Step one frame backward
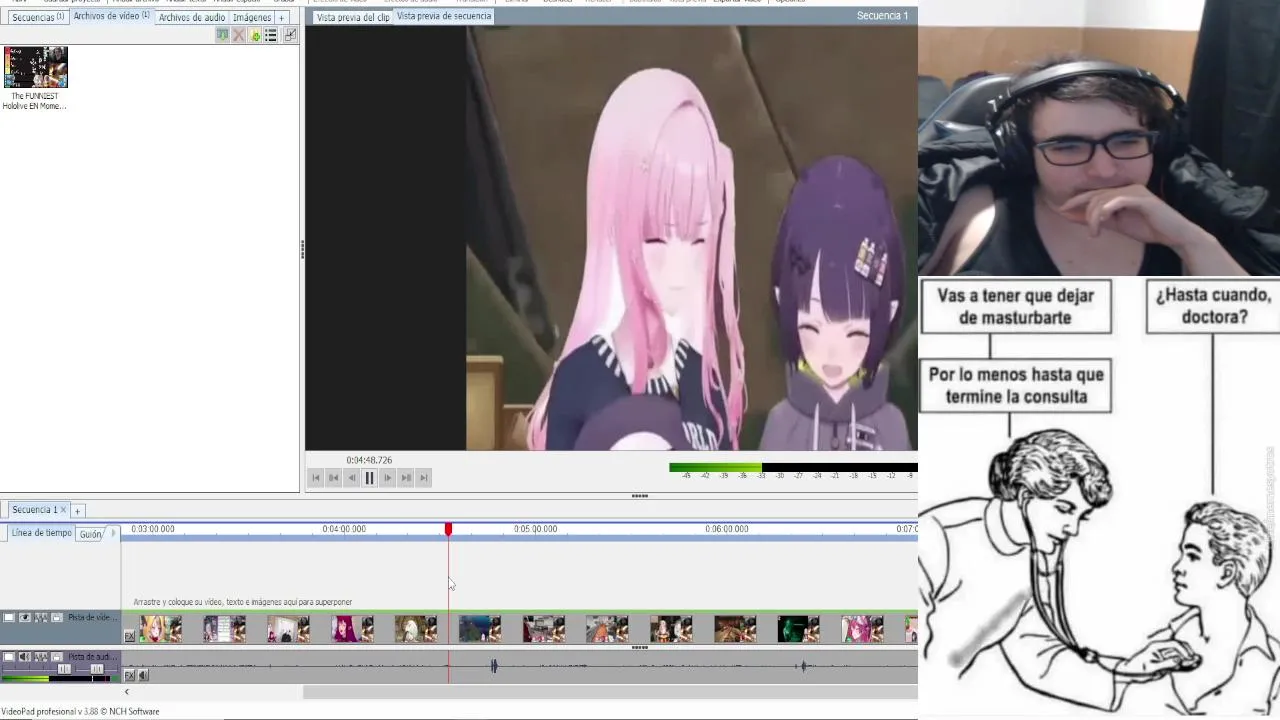Screen dimensions: 1280x720 (x=351, y=478)
